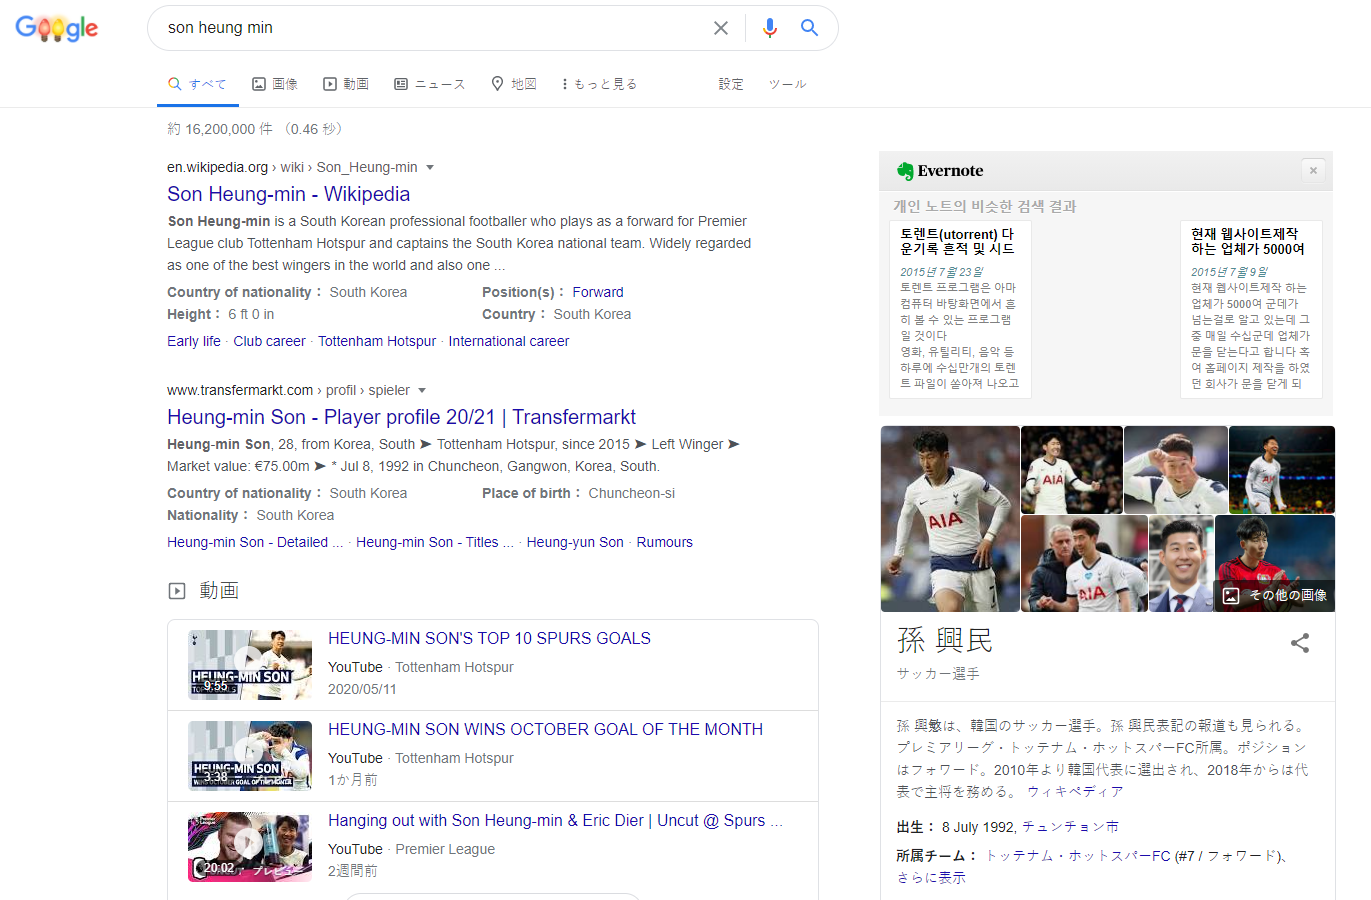
Task: Open 'Hanging out with Son Heung-min & Eric Dier' link
Action: tap(555, 820)
